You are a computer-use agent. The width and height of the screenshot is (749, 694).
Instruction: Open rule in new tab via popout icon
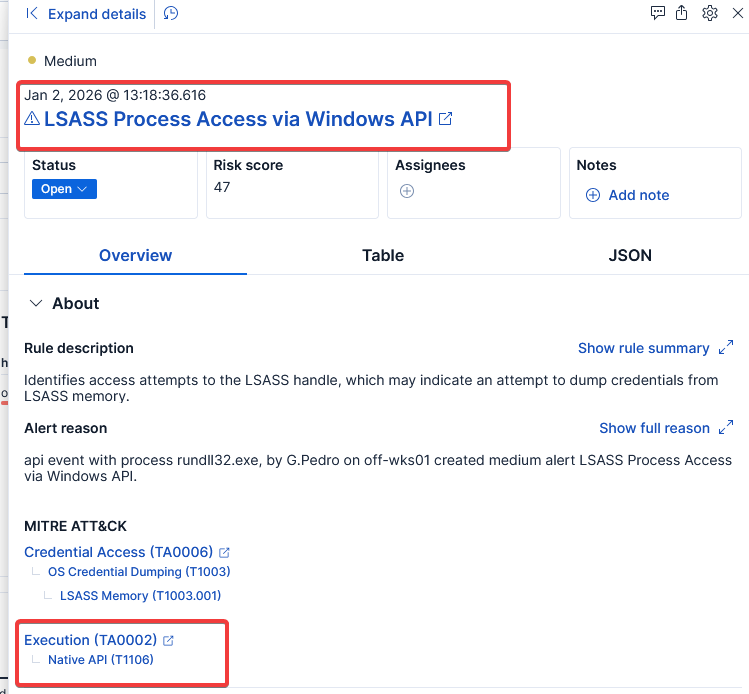click(x=446, y=119)
